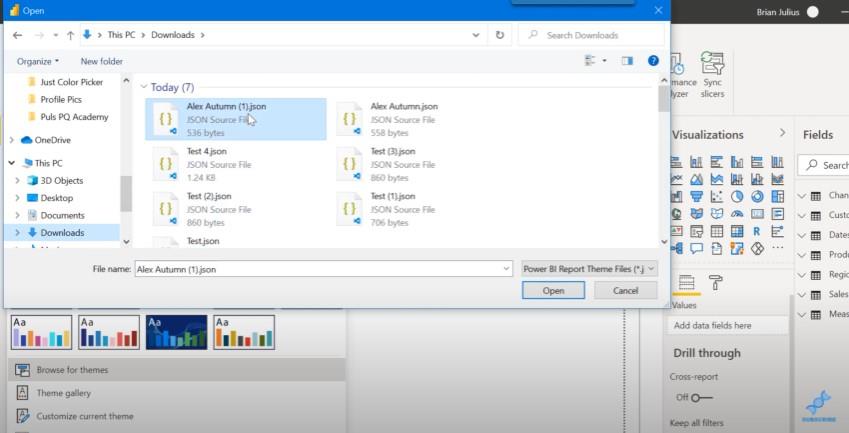The height and width of the screenshot is (433, 849).
Task: Select the dark blue theme thumbnail
Action: pos(177,332)
